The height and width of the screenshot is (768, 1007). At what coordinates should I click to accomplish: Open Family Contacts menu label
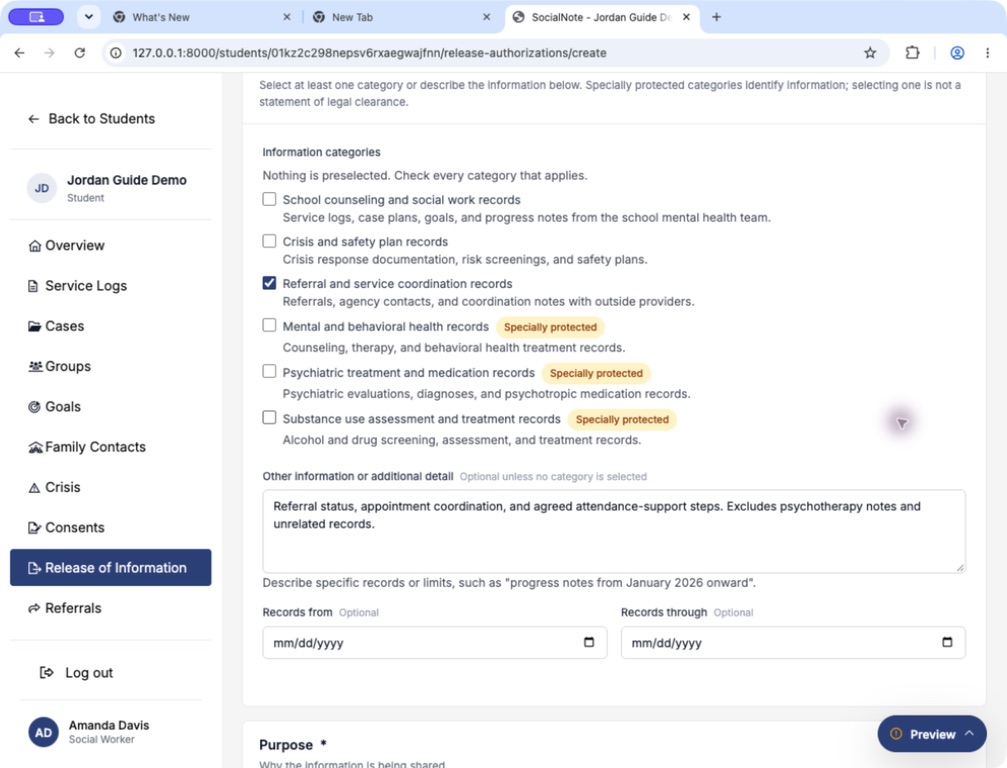[x=96, y=448]
